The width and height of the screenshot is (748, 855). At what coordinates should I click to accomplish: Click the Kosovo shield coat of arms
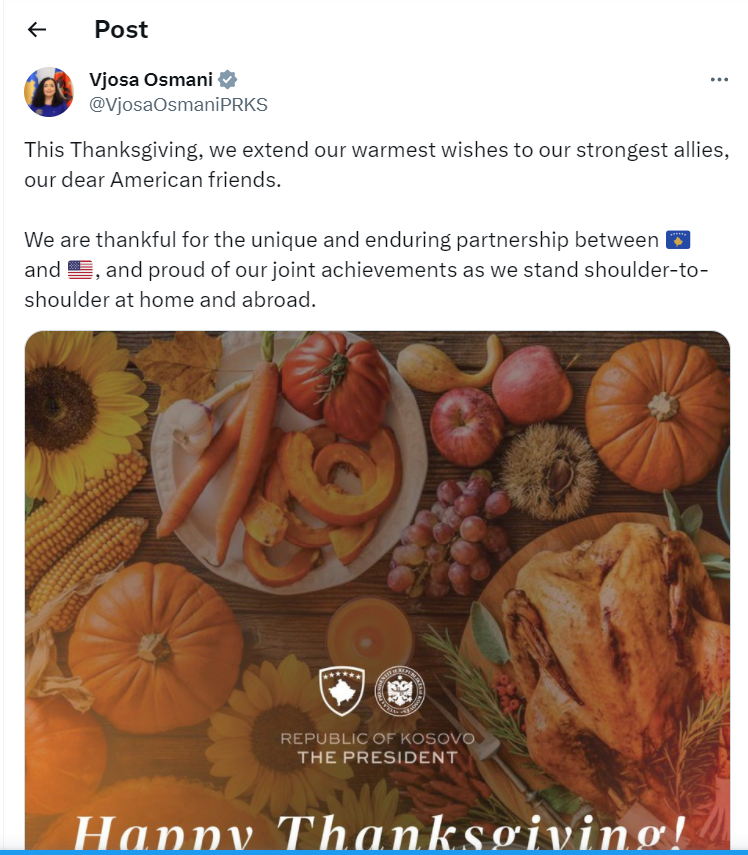coord(342,691)
